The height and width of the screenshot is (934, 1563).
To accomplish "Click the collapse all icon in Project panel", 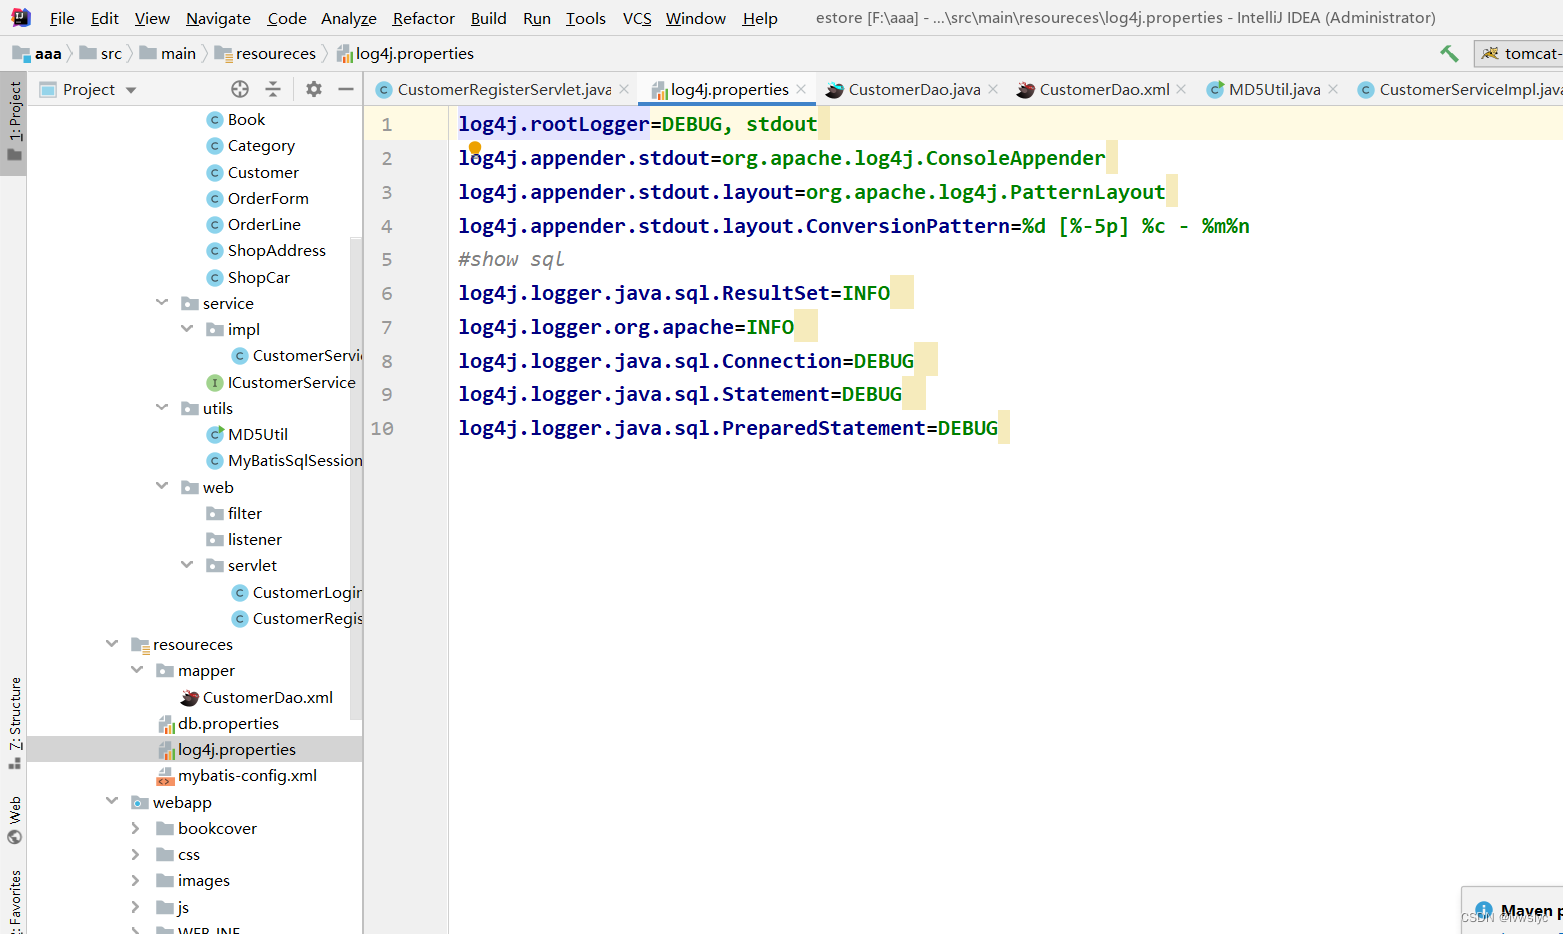I will coord(273,89).
